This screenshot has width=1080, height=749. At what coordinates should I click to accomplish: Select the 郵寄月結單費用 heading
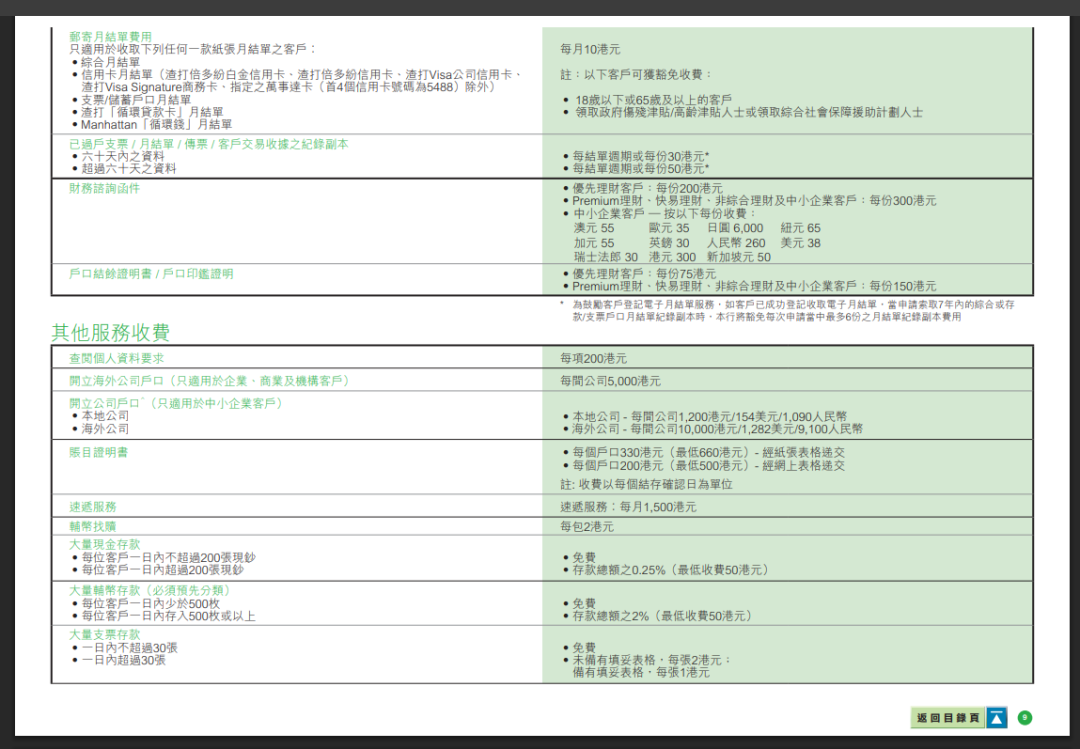coord(110,37)
